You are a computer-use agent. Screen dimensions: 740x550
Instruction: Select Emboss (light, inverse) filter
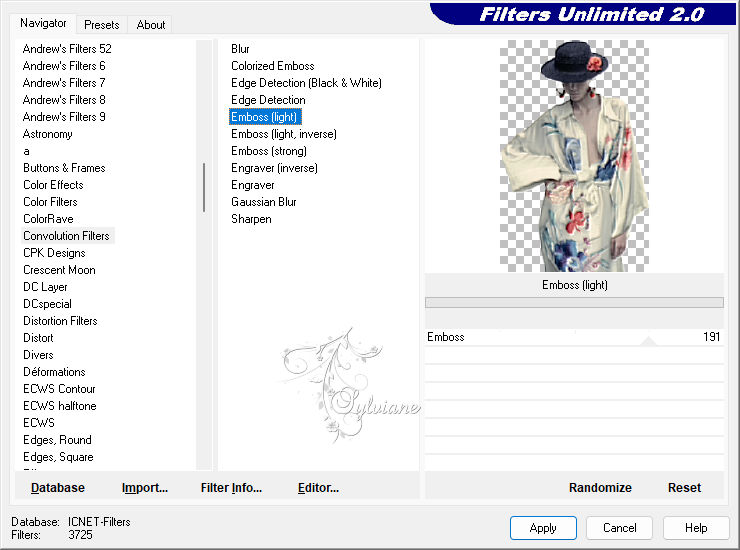pyautogui.click(x=284, y=134)
